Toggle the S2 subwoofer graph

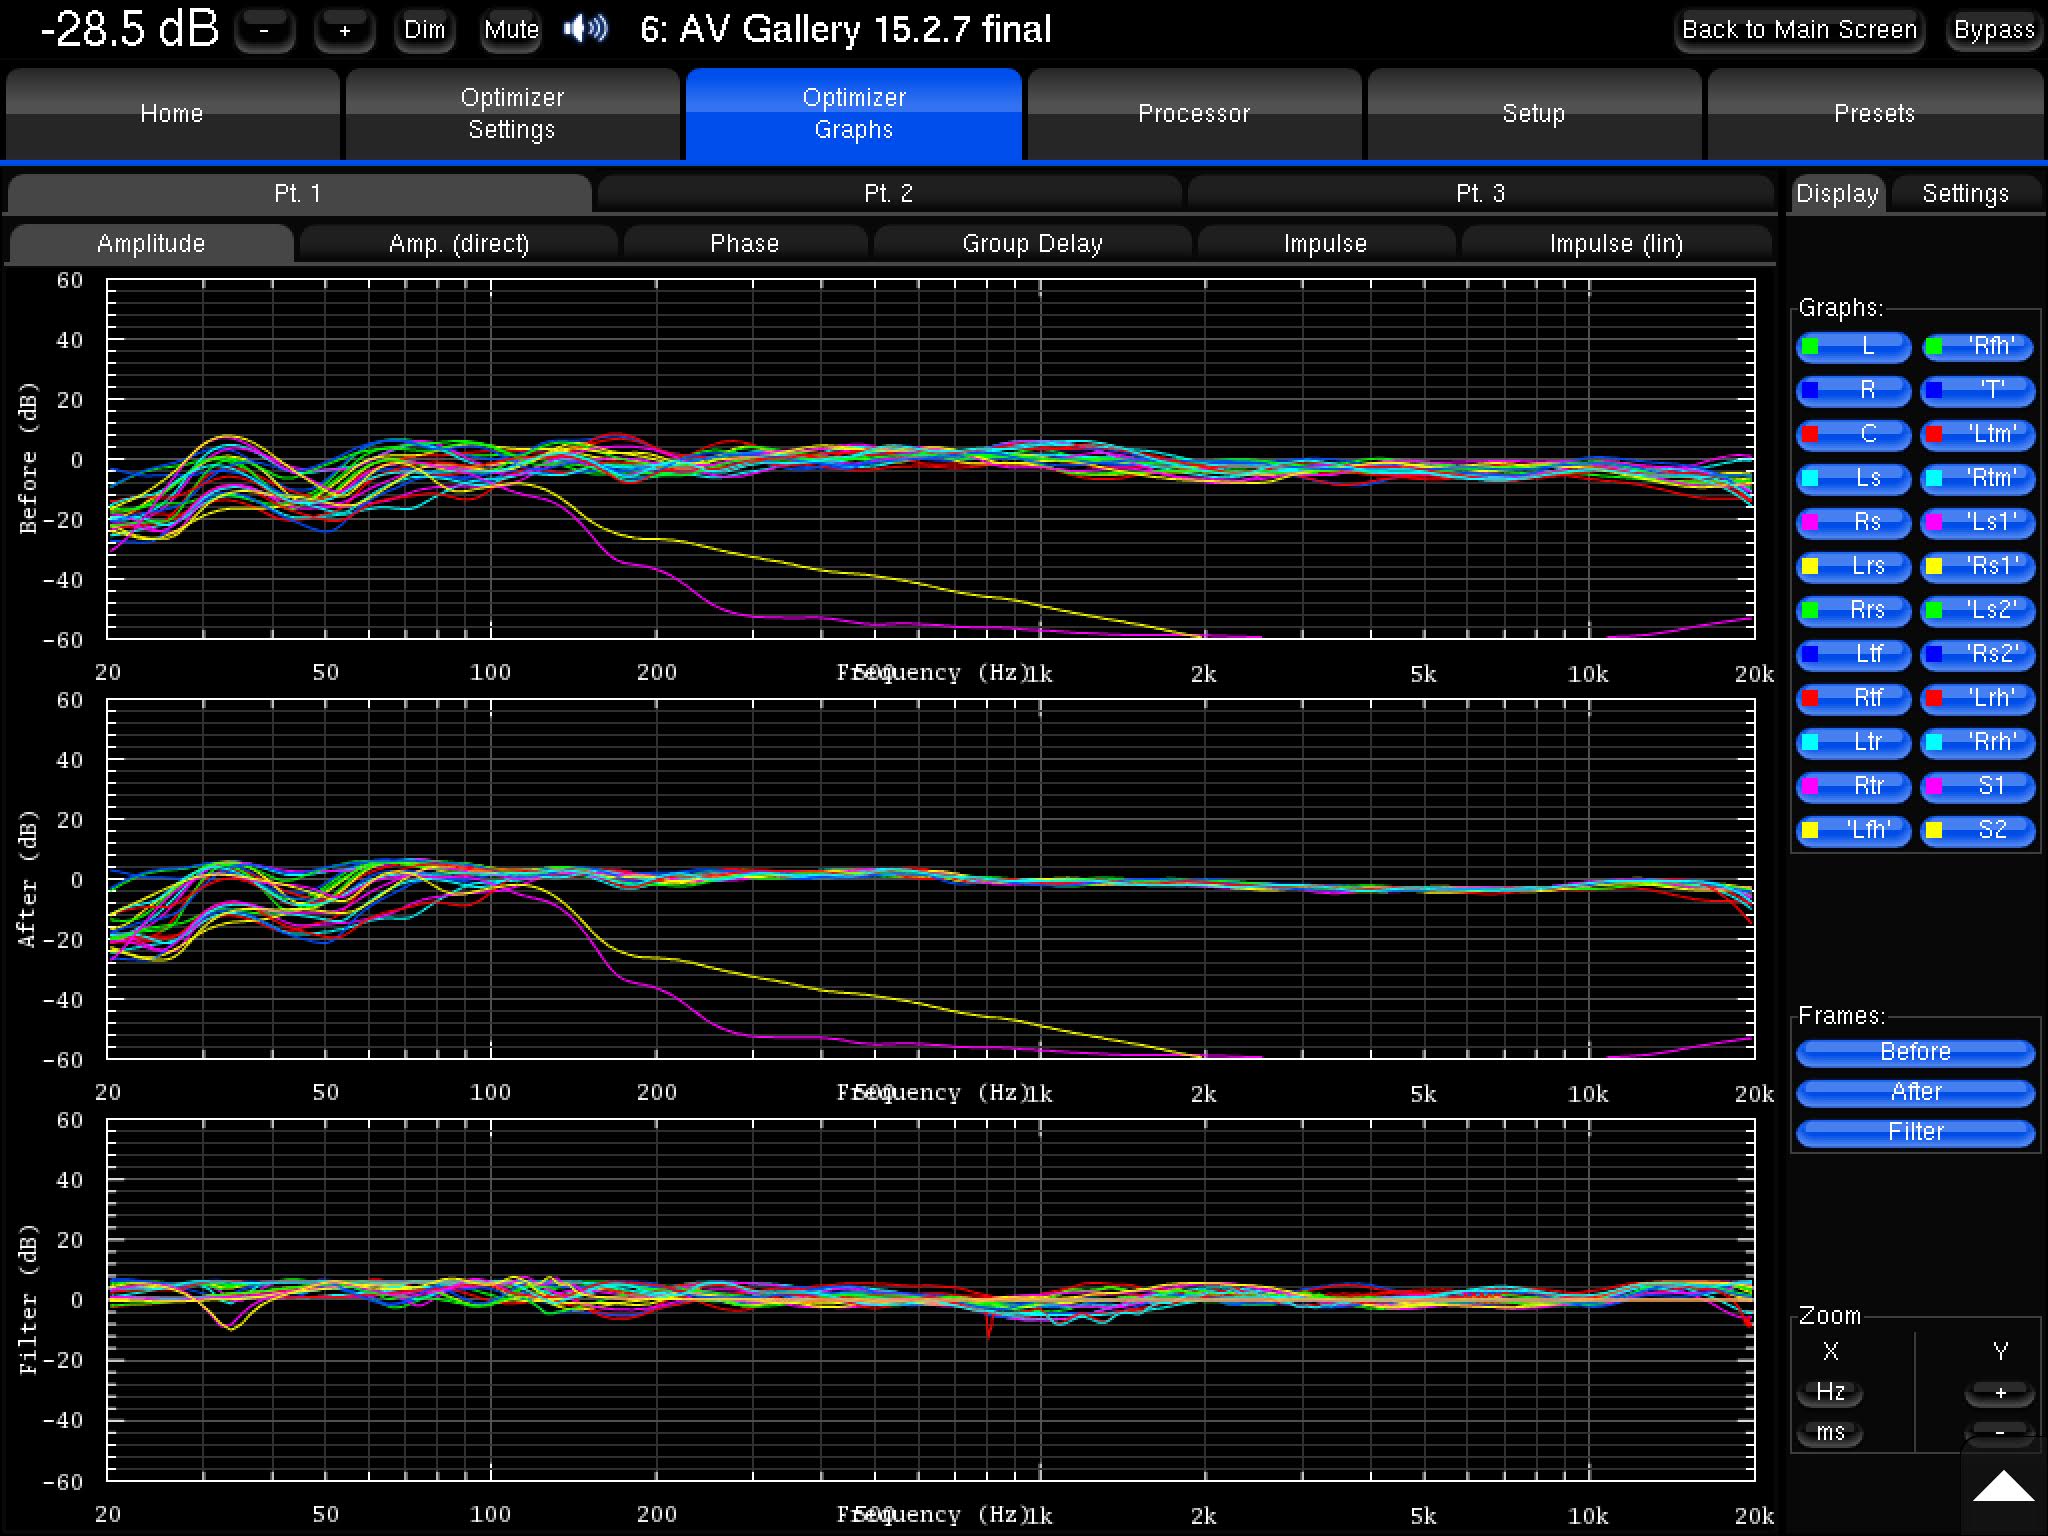pyautogui.click(x=1978, y=830)
